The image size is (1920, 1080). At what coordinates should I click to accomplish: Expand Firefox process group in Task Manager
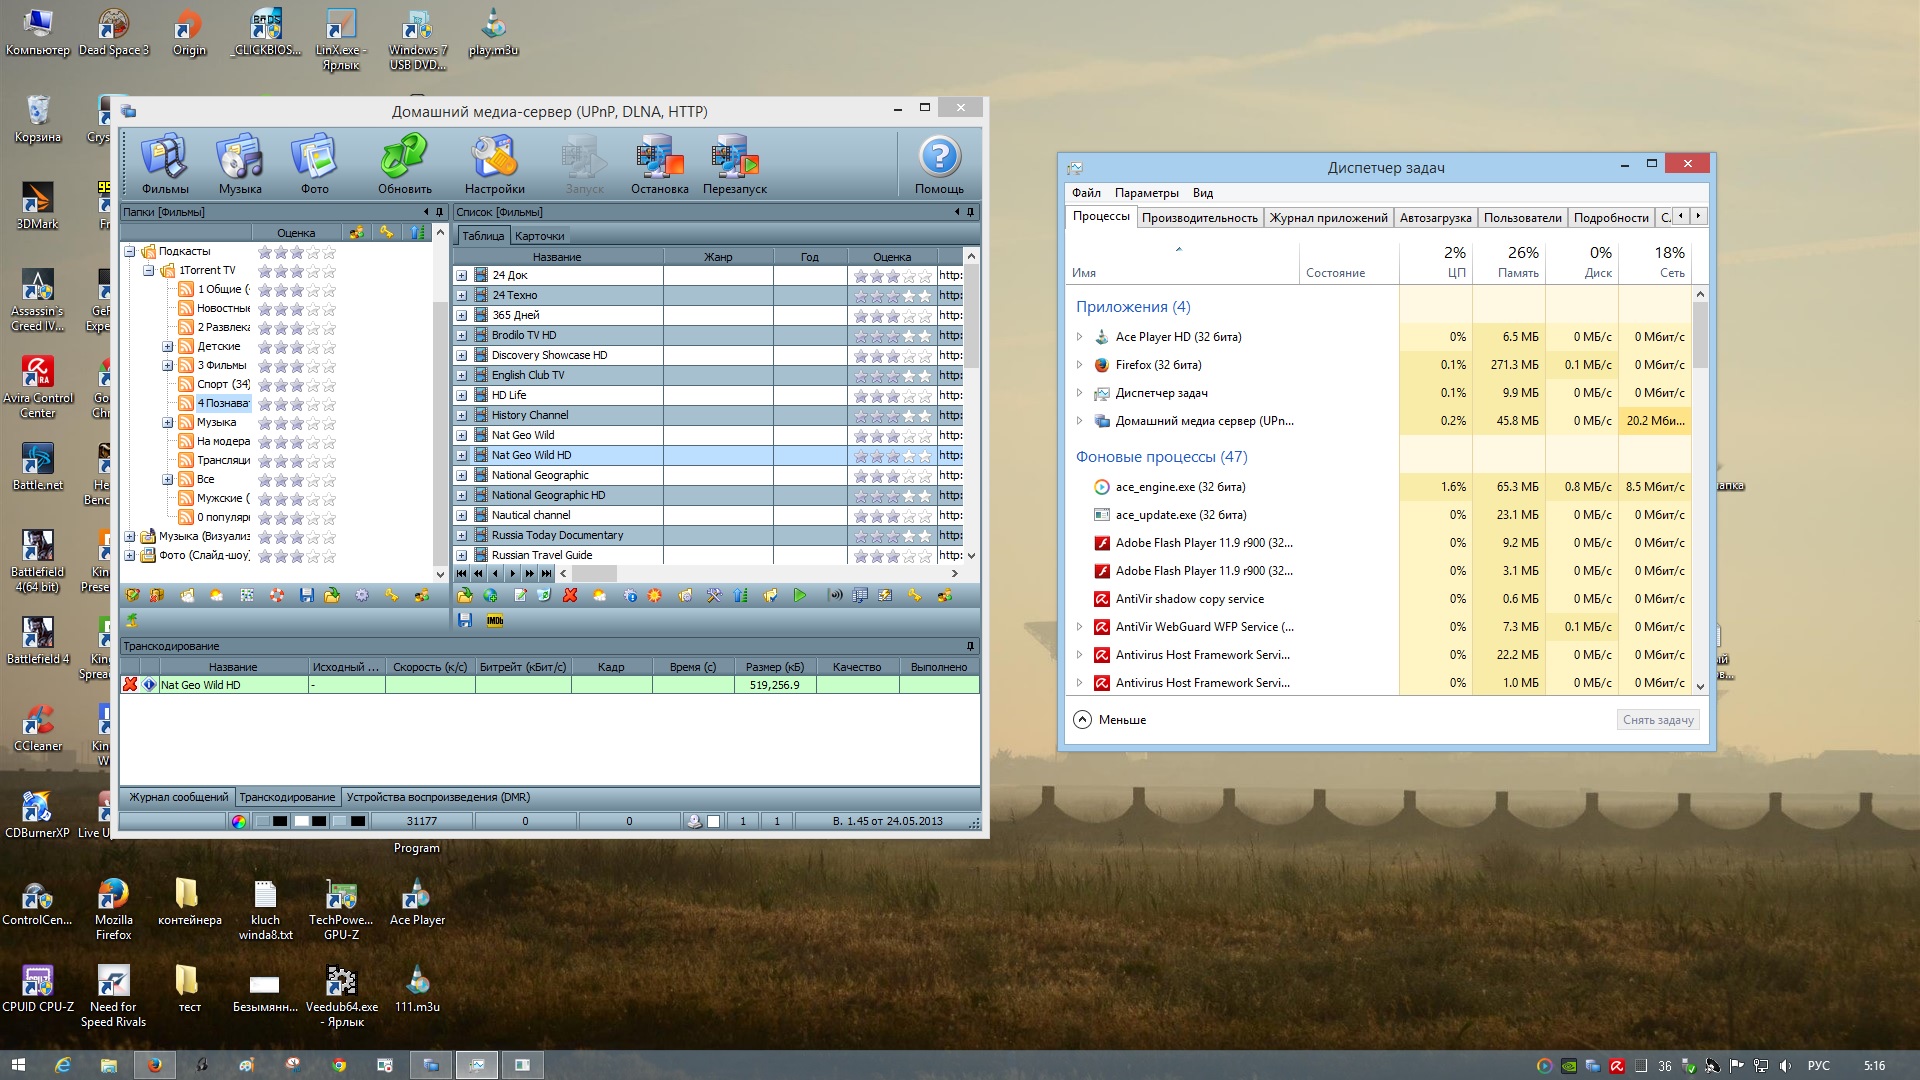tap(1079, 365)
